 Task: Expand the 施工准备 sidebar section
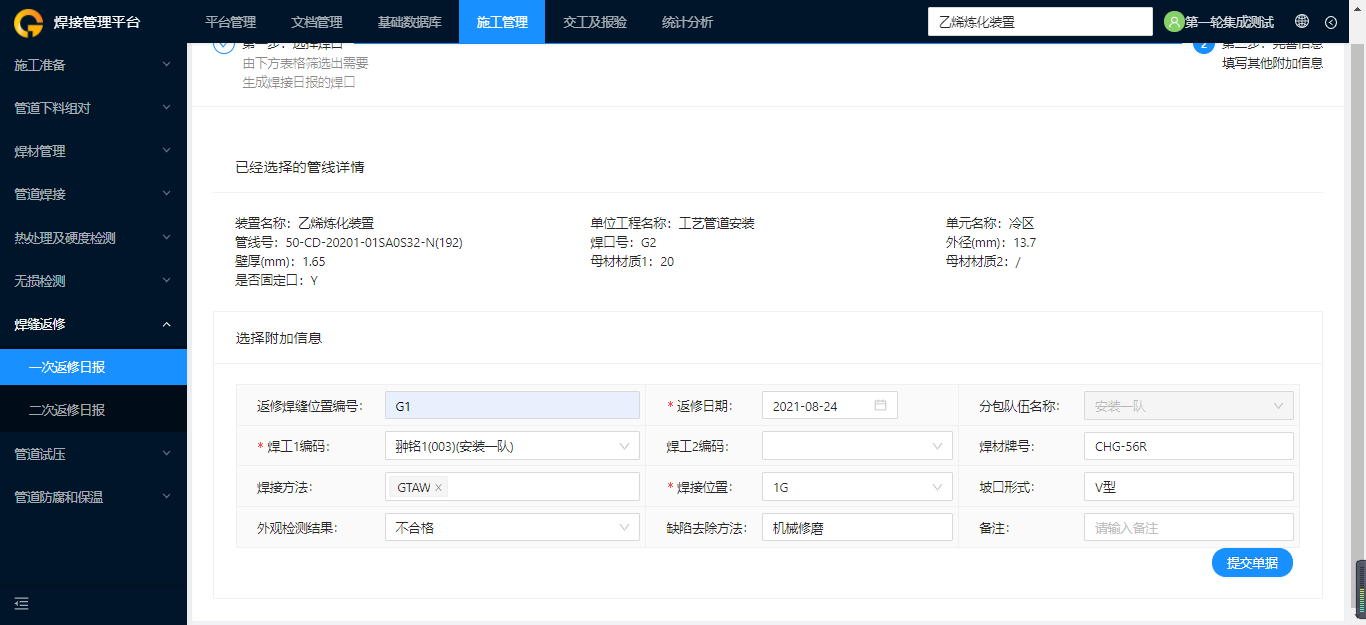point(93,65)
